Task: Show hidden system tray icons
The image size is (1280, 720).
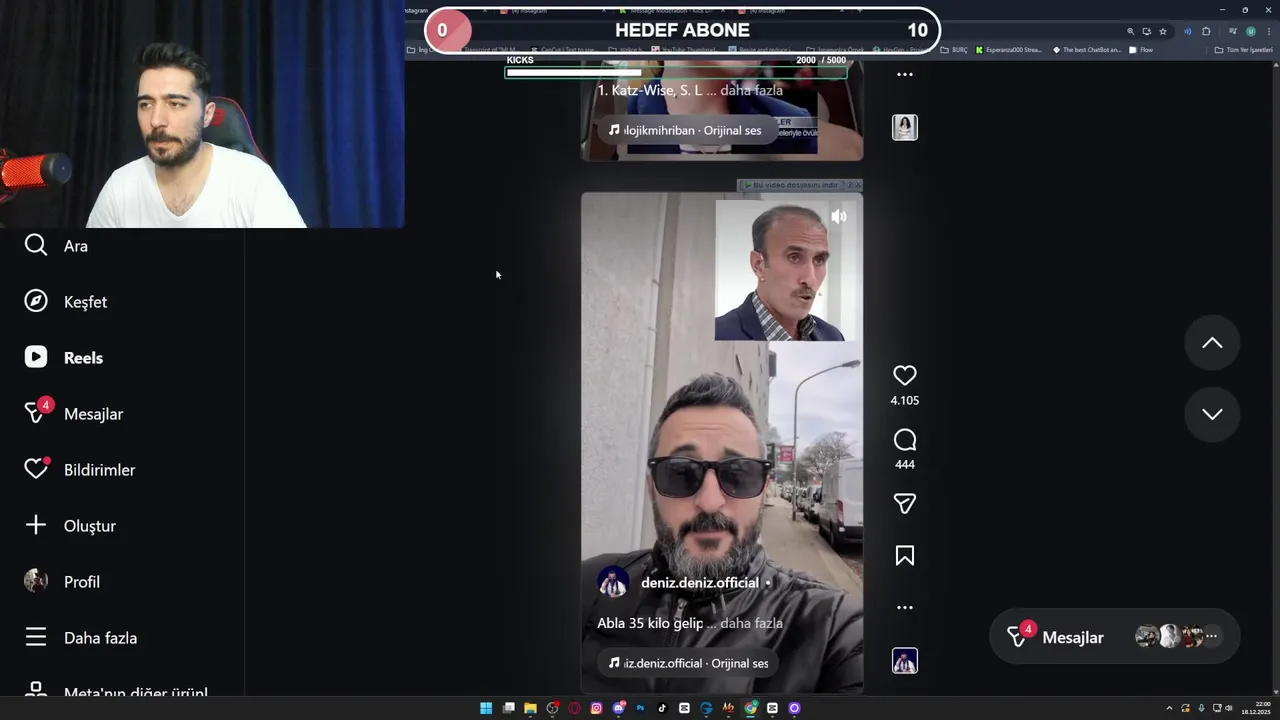Action: pyautogui.click(x=1169, y=708)
